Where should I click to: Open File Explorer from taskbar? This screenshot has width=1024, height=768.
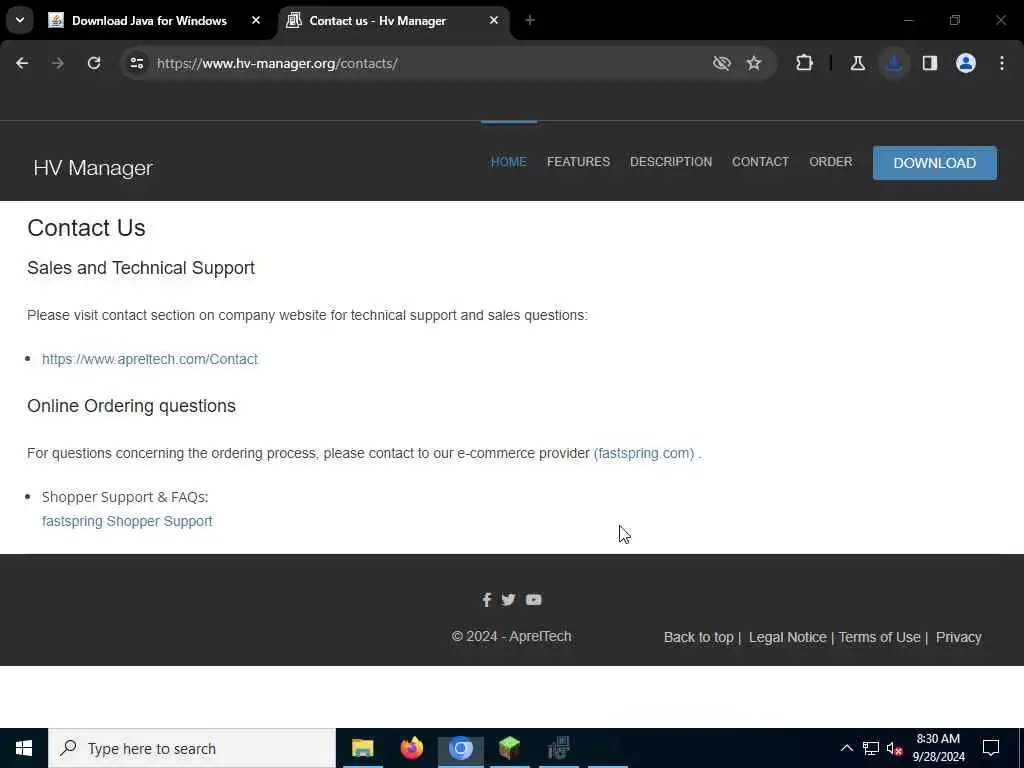pyautogui.click(x=362, y=748)
